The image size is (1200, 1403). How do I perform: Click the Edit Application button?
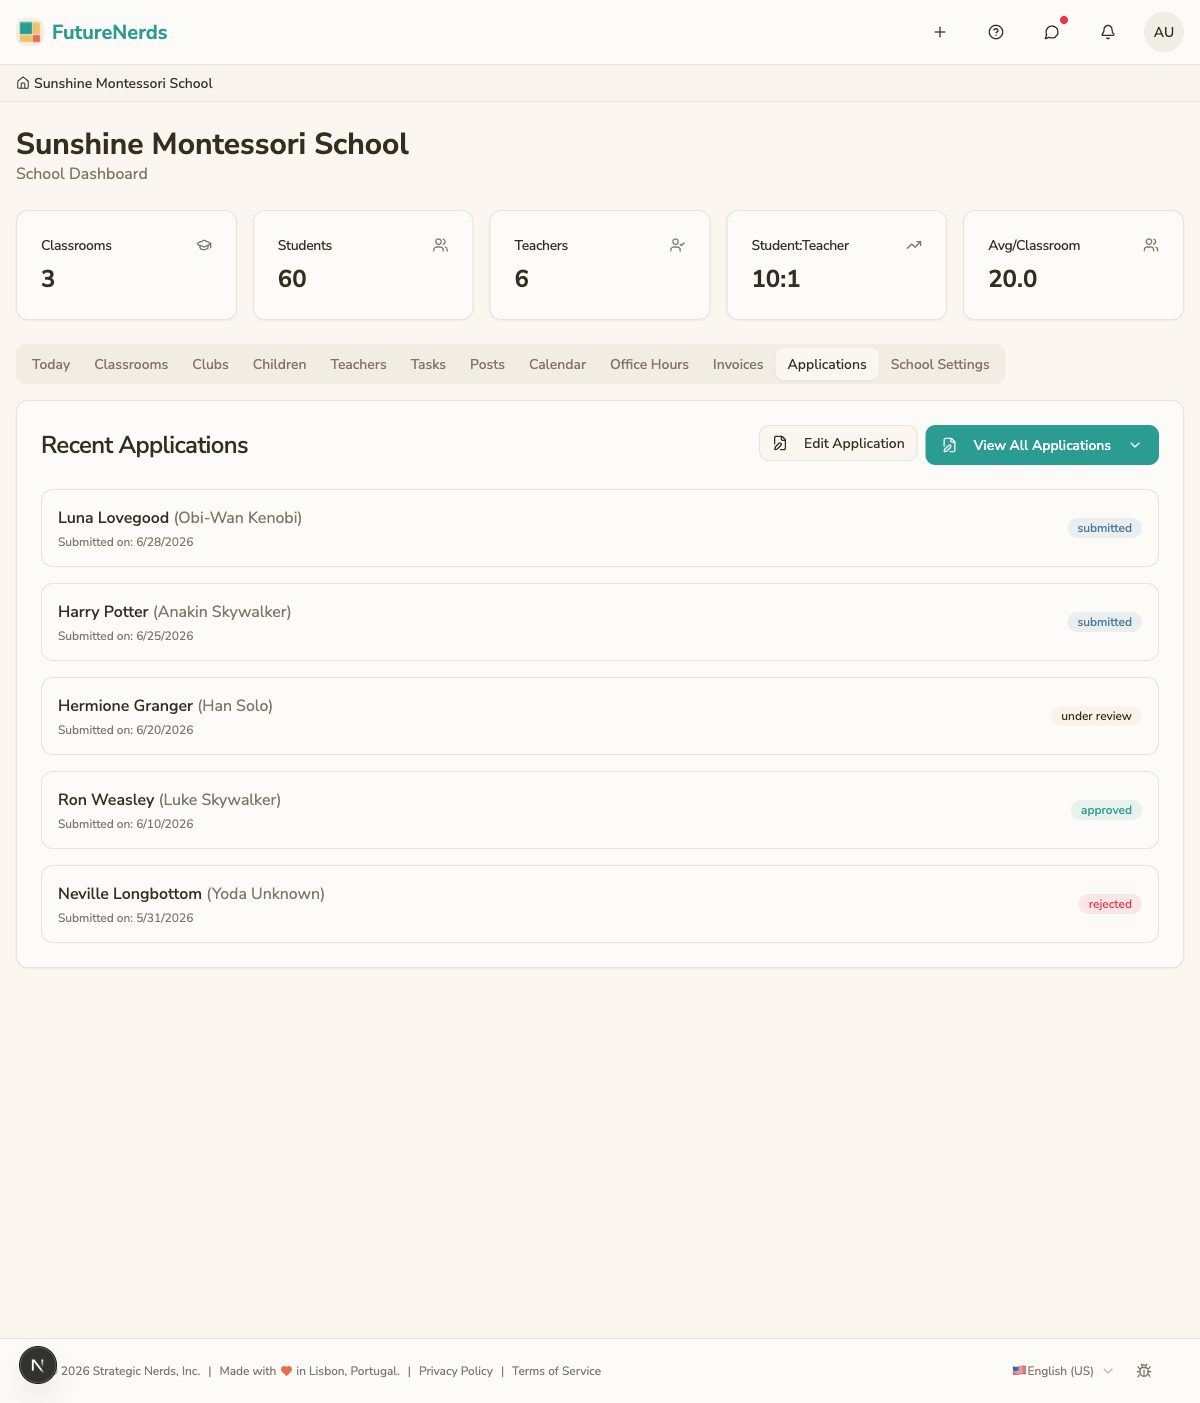tap(838, 443)
